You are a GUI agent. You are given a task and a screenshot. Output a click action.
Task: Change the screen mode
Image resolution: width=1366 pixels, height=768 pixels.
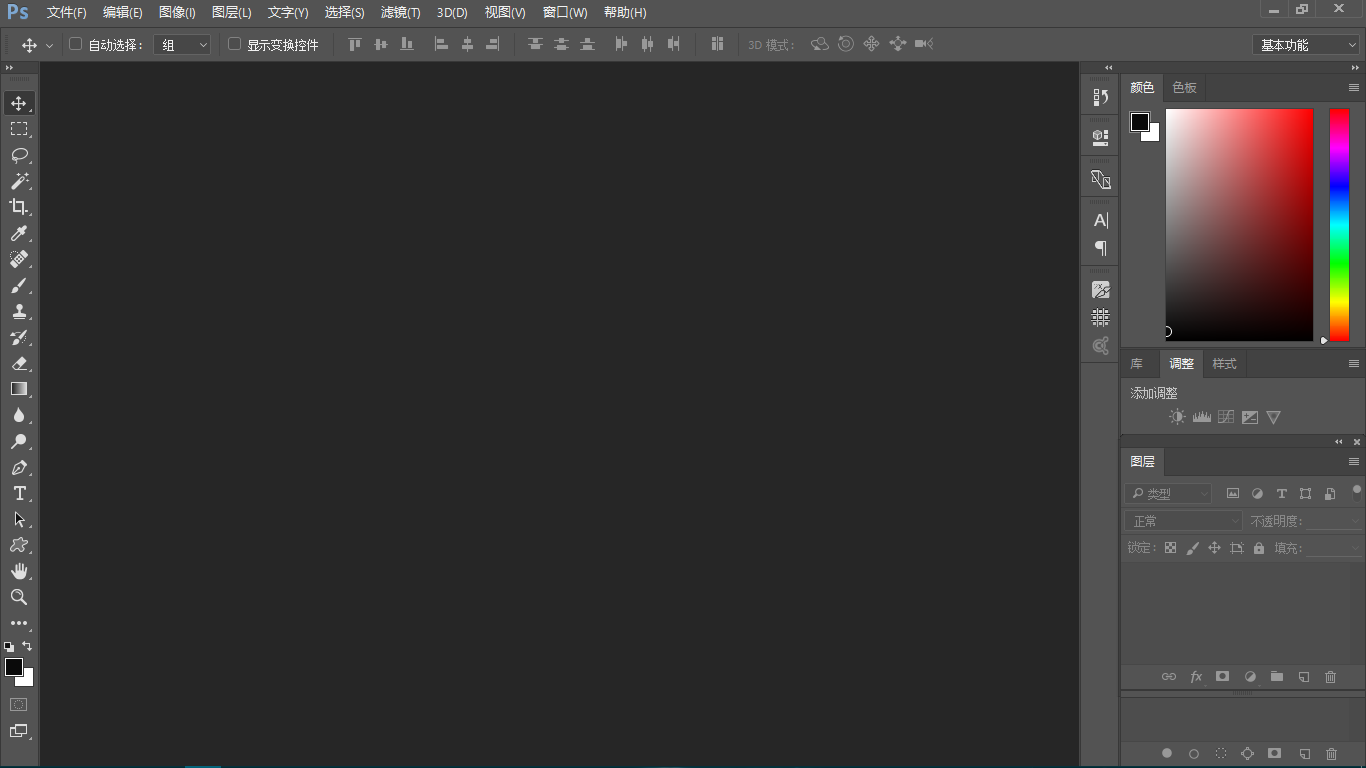(x=19, y=731)
